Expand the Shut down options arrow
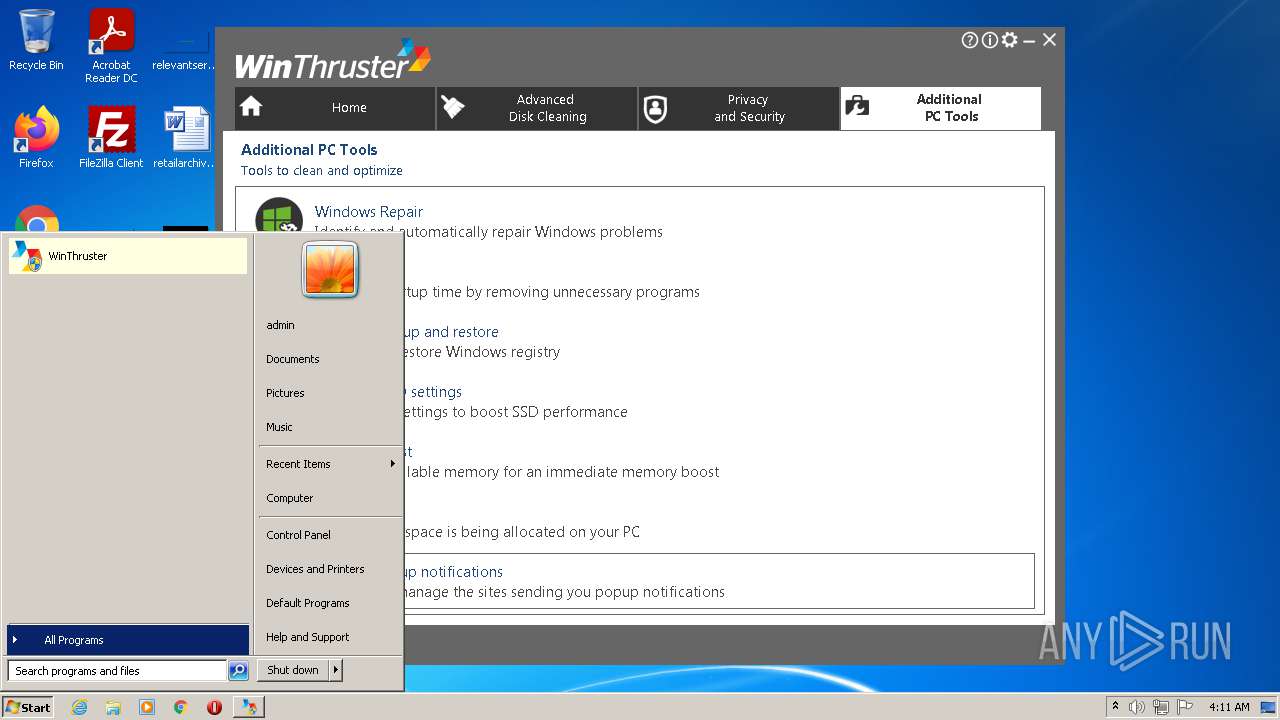1280x720 pixels. (336, 670)
